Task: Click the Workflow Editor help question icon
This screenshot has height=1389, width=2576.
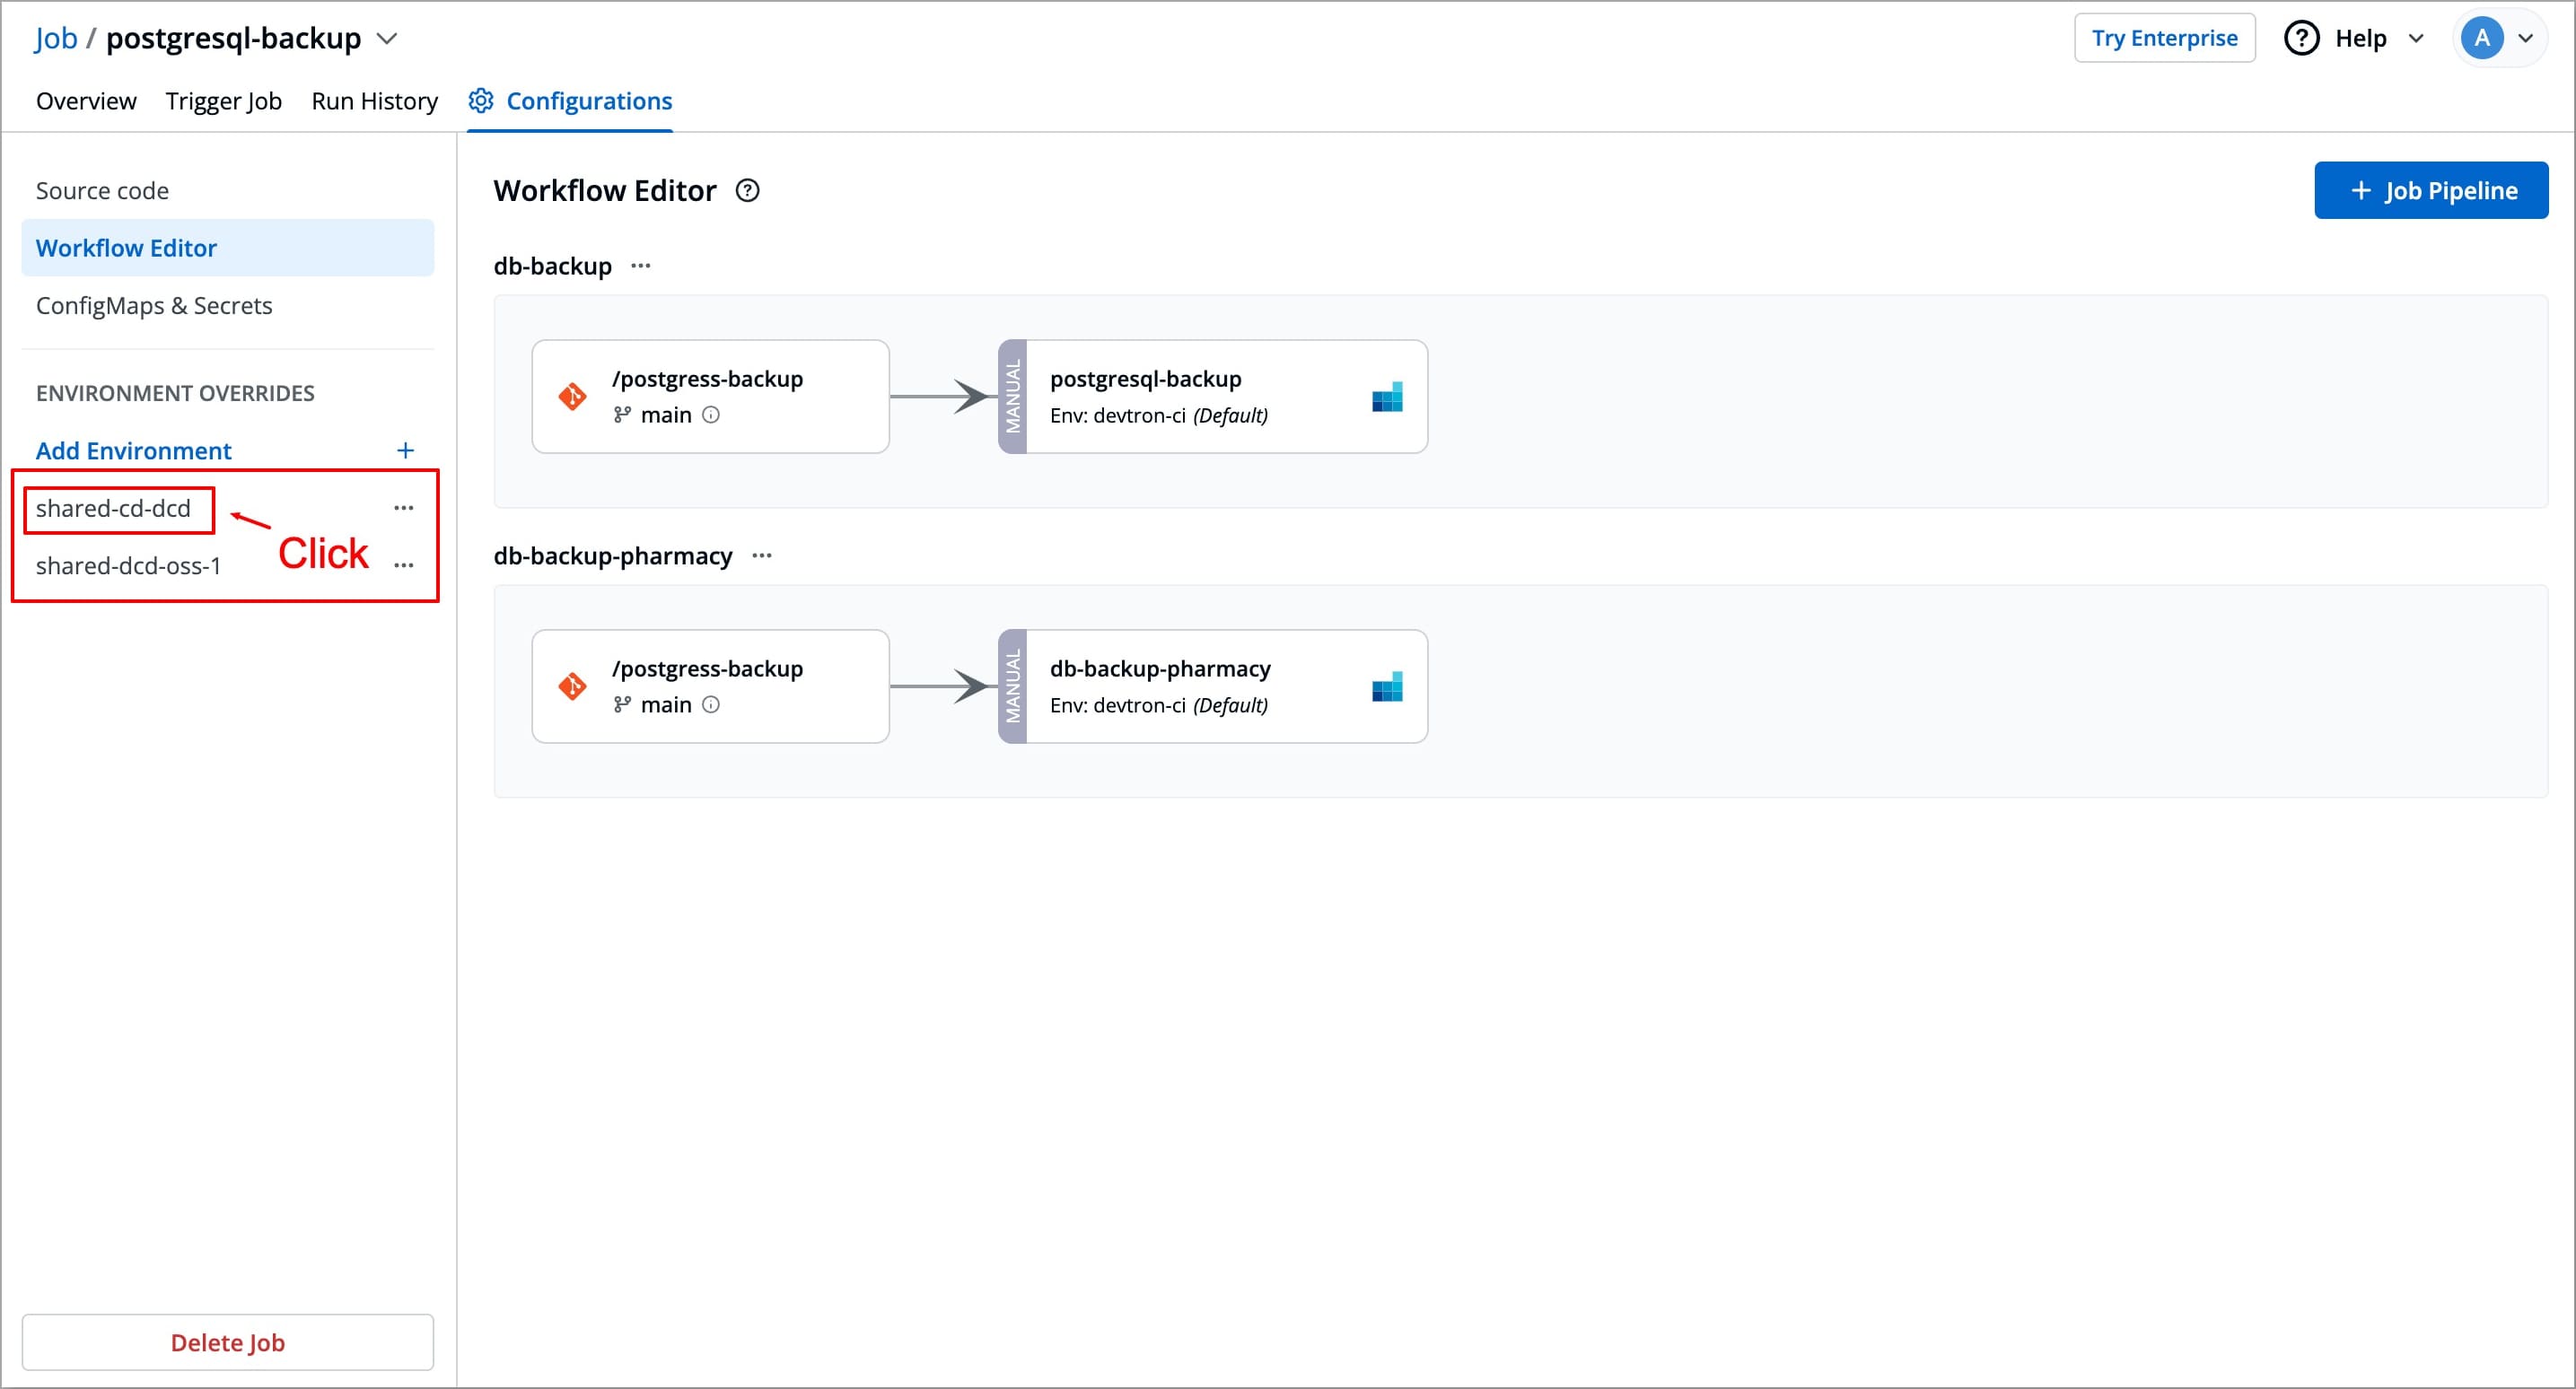Action: [x=747, y=190]
